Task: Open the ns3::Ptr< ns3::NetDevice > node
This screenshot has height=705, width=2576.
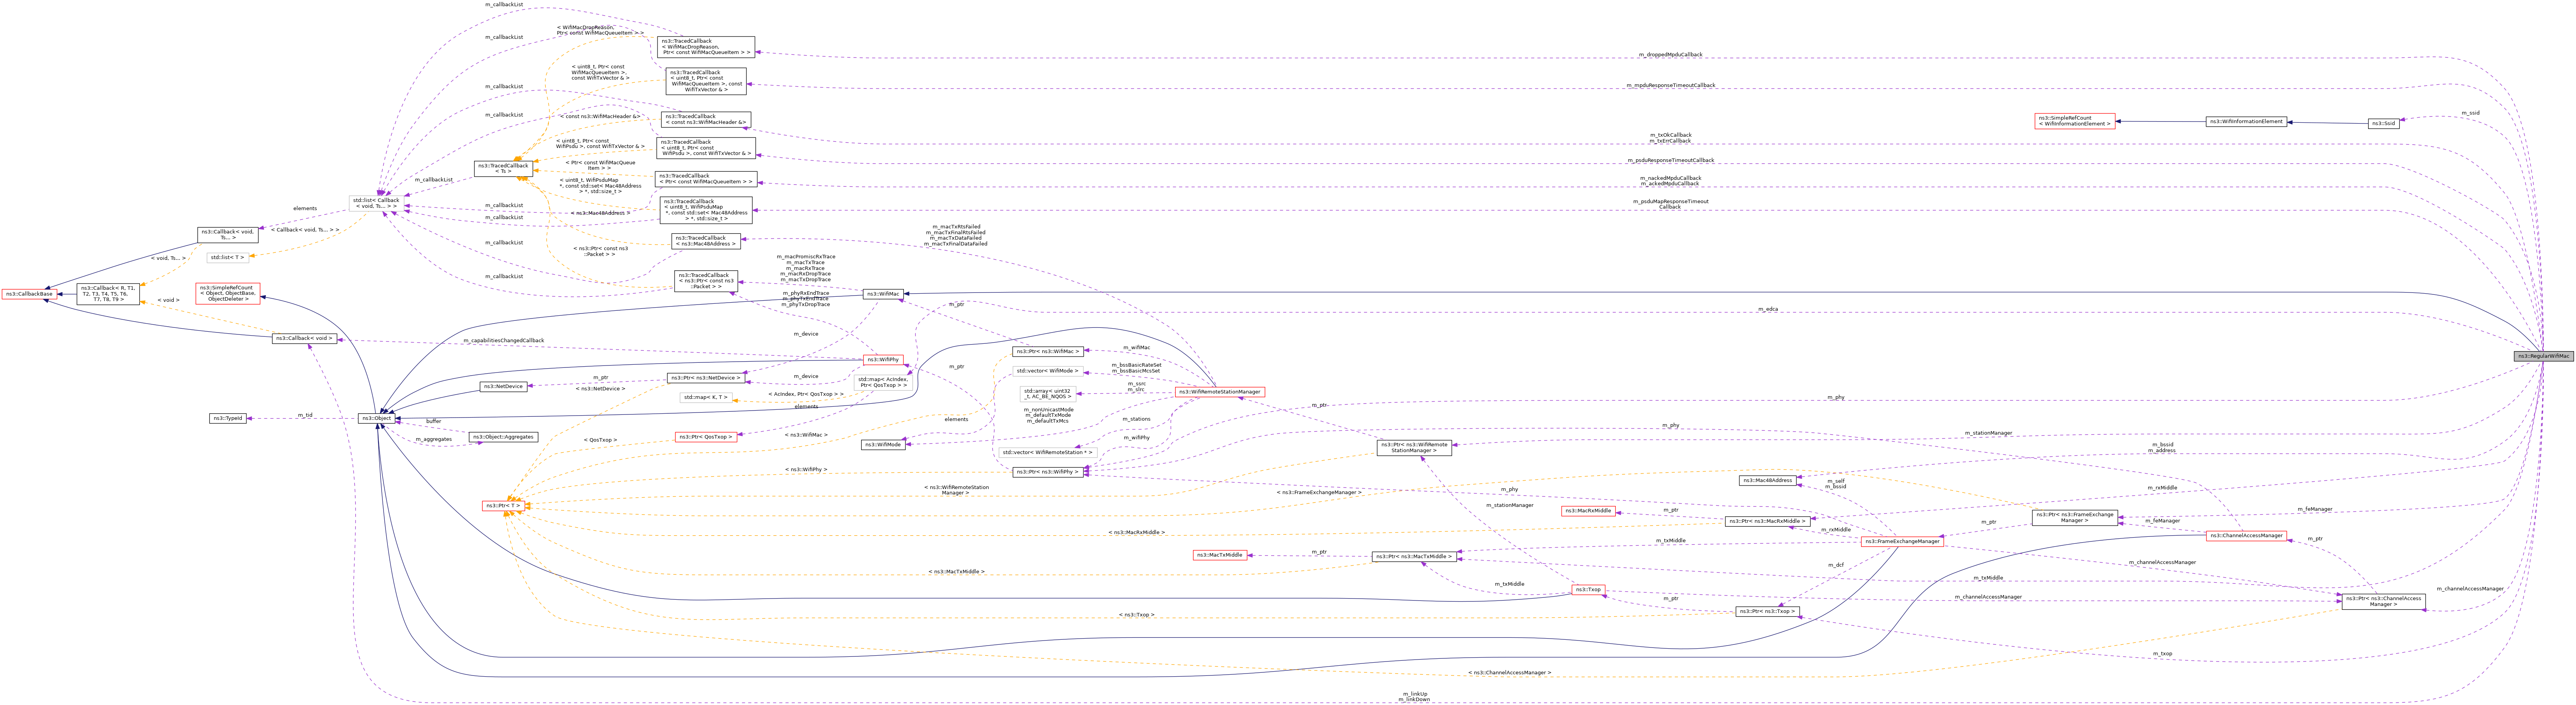Action: [706, 378]
